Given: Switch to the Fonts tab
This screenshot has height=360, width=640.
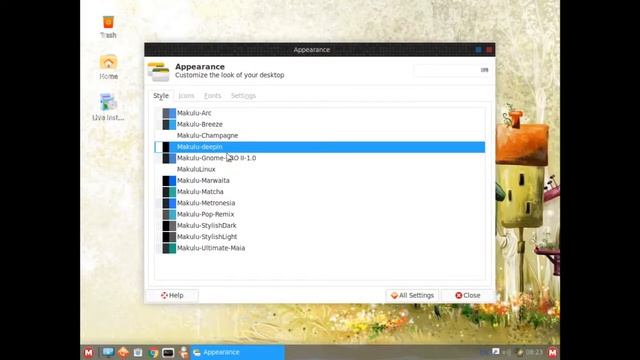Looking at the screenshot, I should click(x=212, y=96).
